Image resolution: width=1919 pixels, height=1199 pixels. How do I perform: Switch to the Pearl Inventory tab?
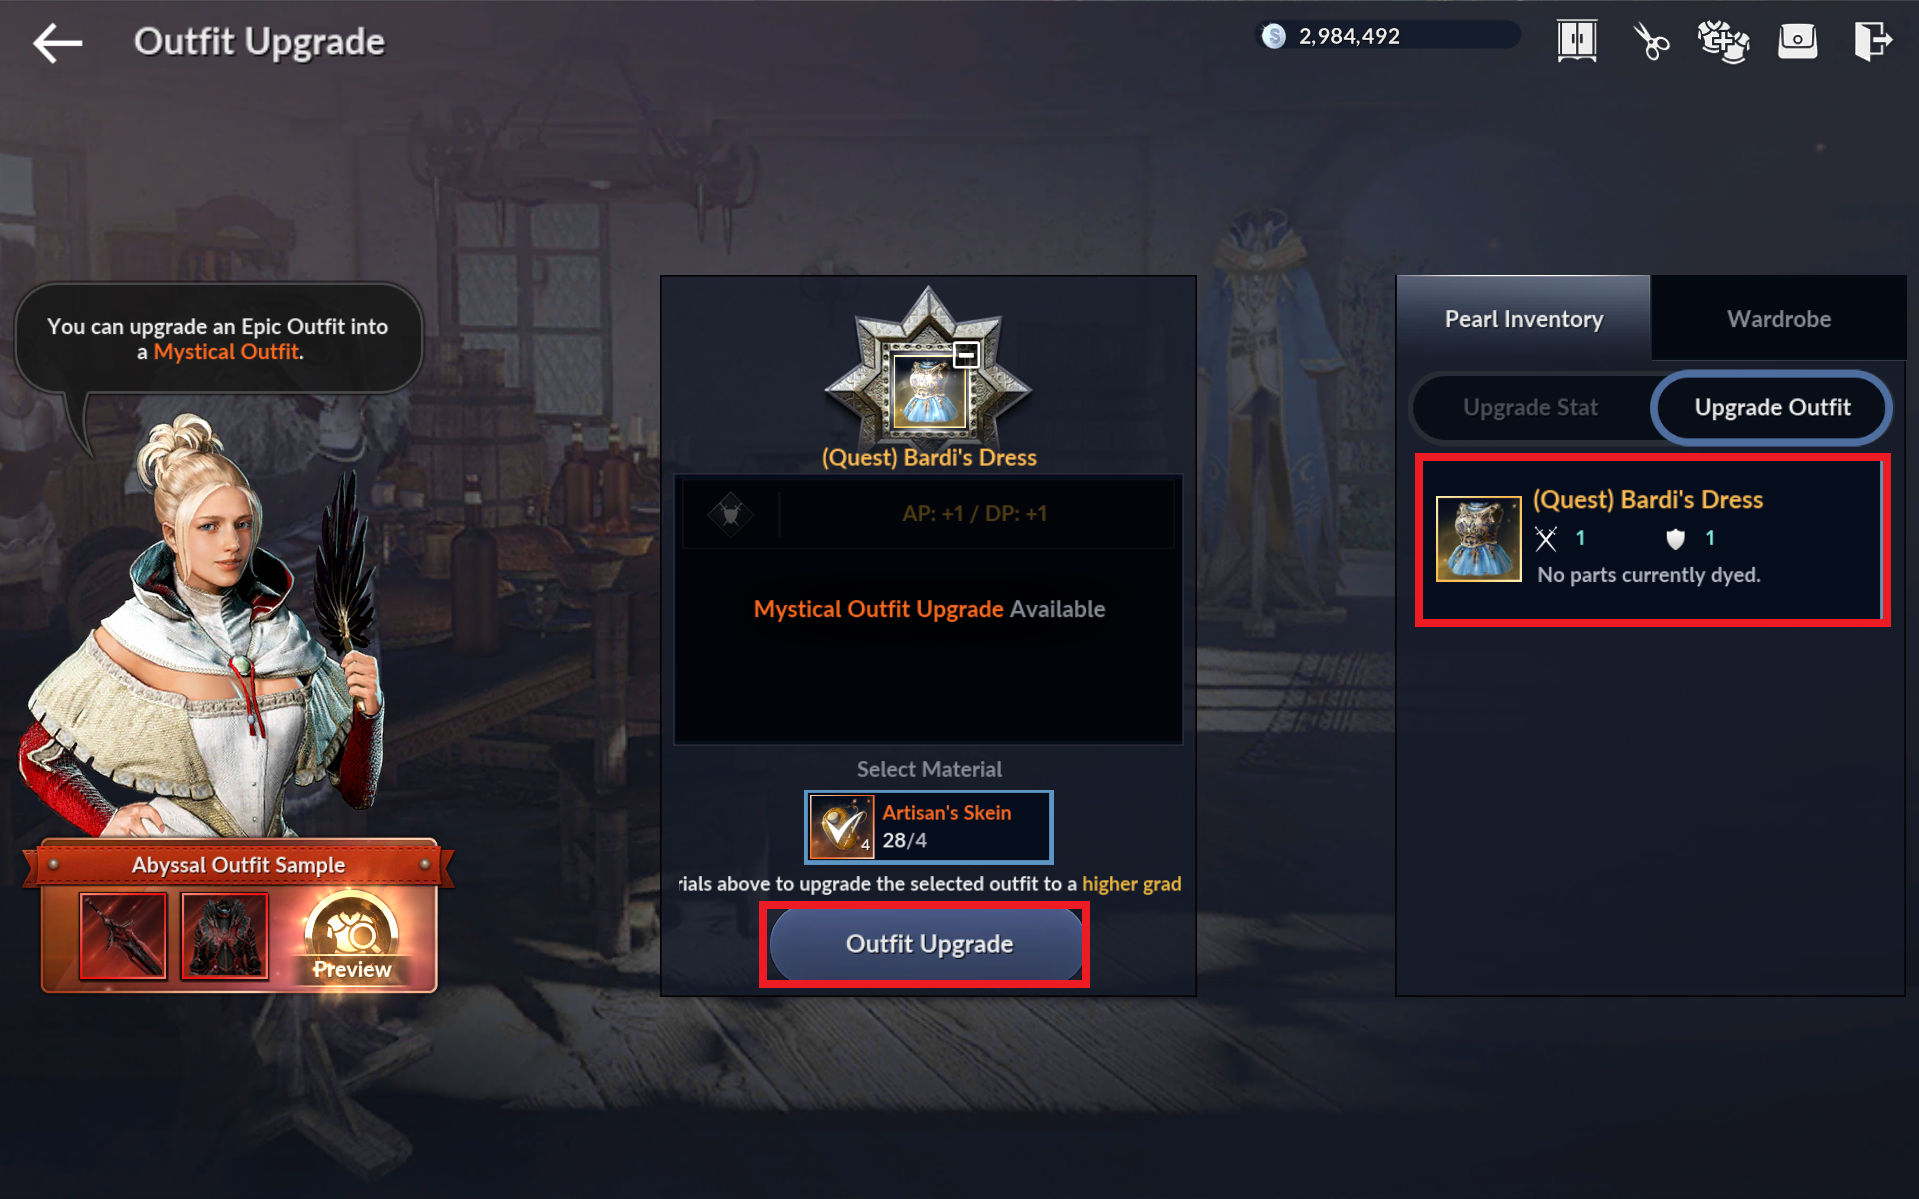1523,319
